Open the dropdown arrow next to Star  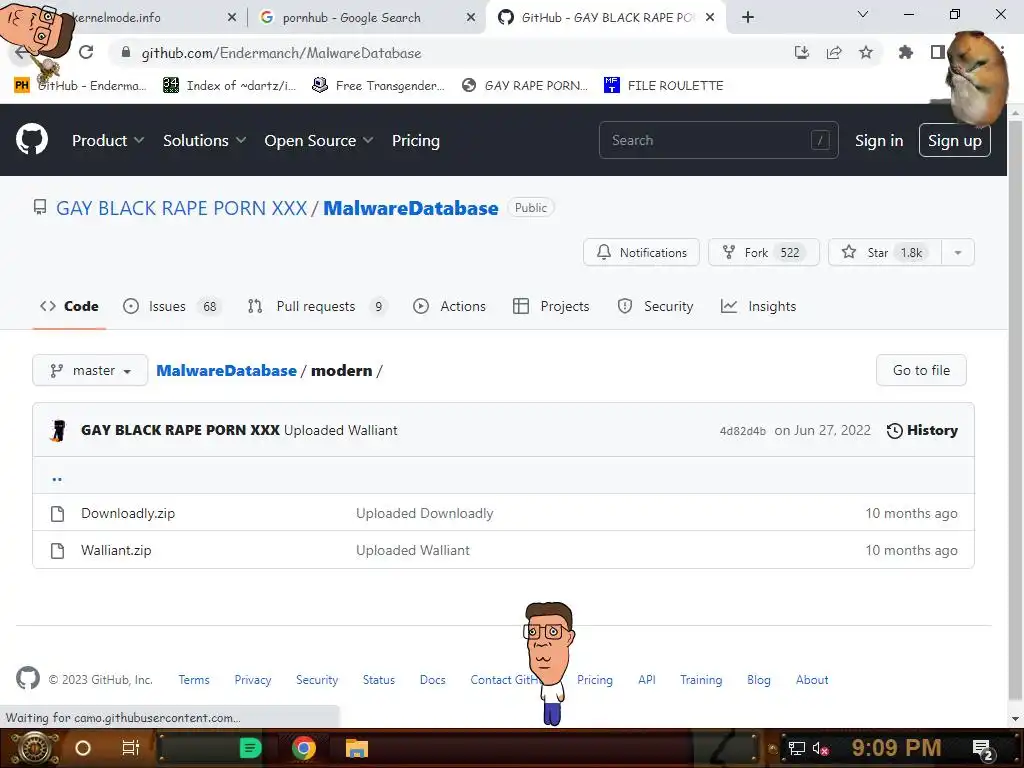(x=957, y=252)
